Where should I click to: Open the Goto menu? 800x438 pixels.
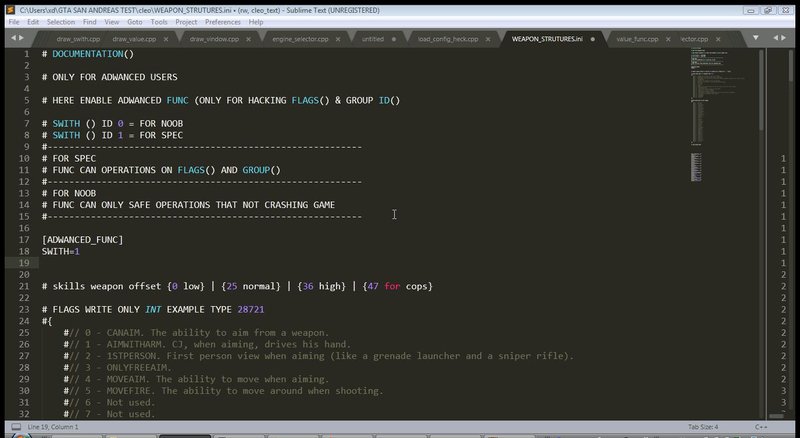pos(135,22)
